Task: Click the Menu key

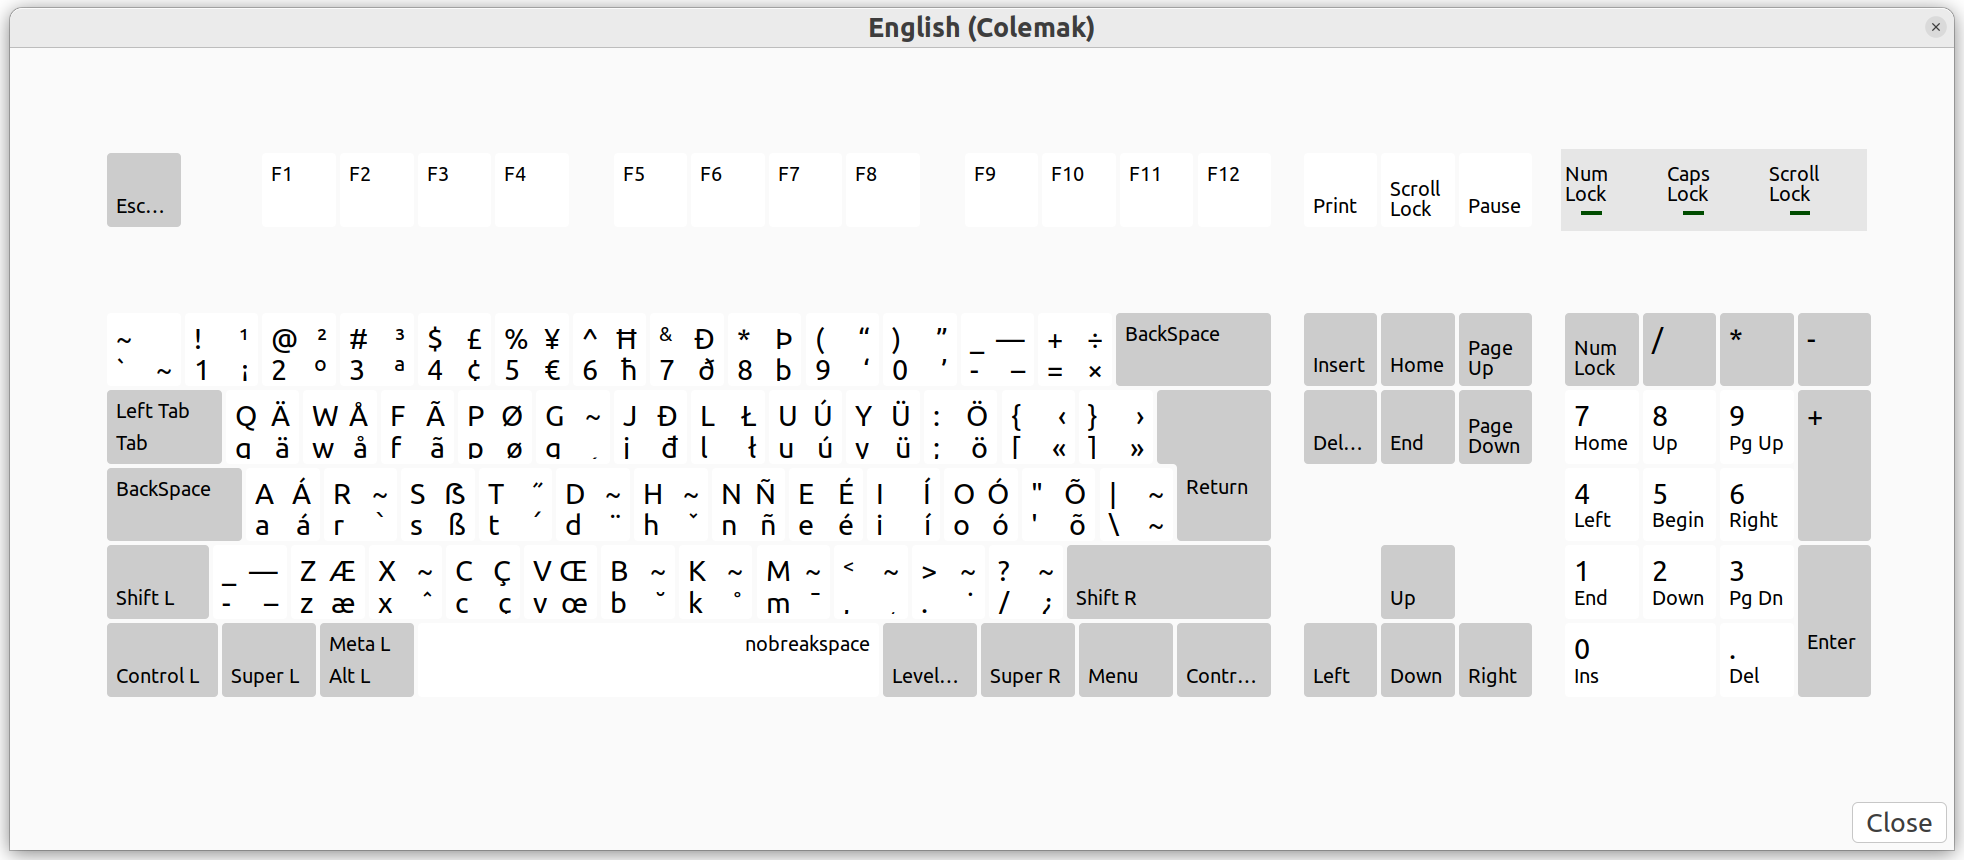Action: point(1126,660)
